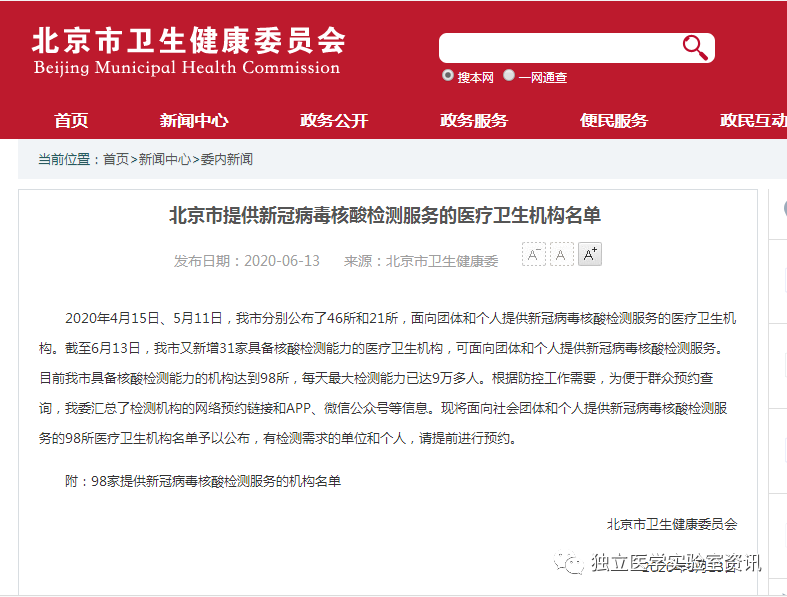Viewport: 787px width, 597px height.
Task: Open the 新闻中心 navigation menu item
Action: pyautogui.click(x=194, y=121)
